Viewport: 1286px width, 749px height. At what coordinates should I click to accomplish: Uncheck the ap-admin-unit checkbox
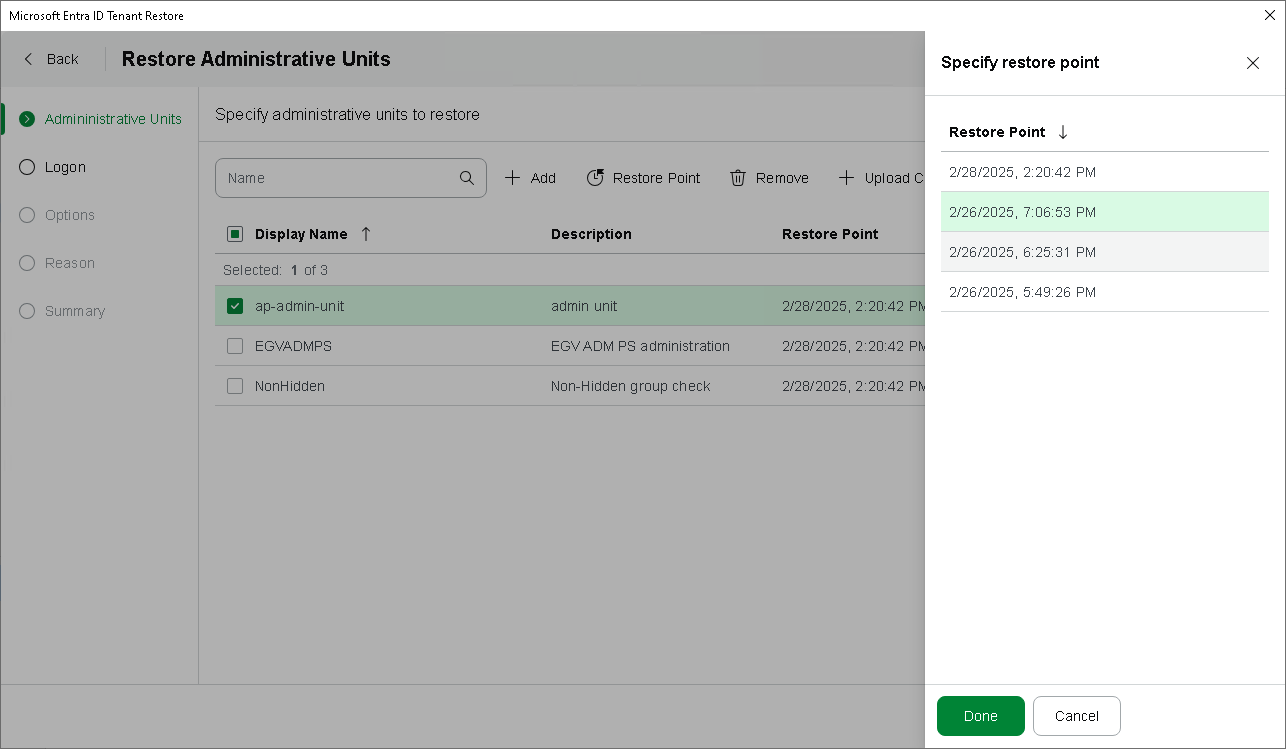coord(235,306)
